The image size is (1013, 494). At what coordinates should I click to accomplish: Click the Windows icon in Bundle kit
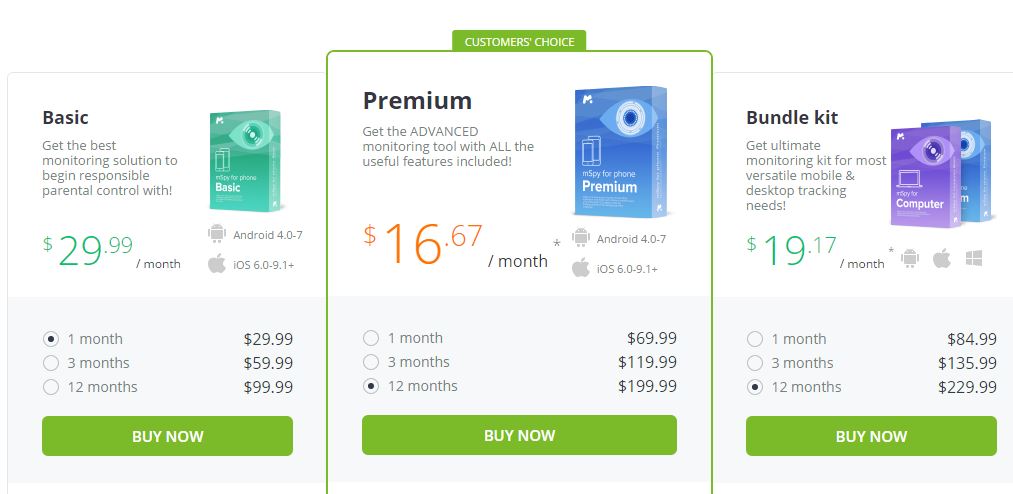point(973,258)
